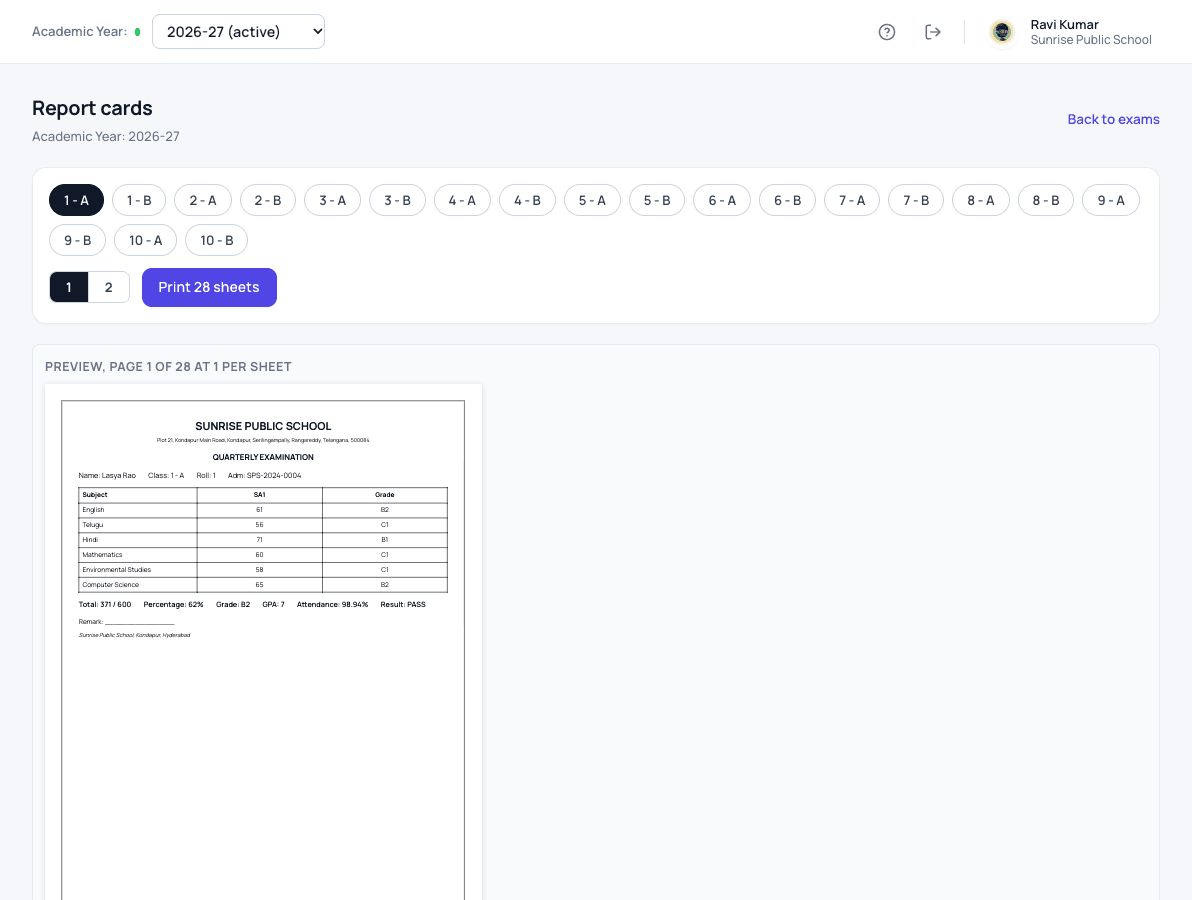The width and height of the screenshot is (1192, 900).
Task: Click QUARTERLY EXAMINATION heading in preview
Action: [x=263, y=457]
